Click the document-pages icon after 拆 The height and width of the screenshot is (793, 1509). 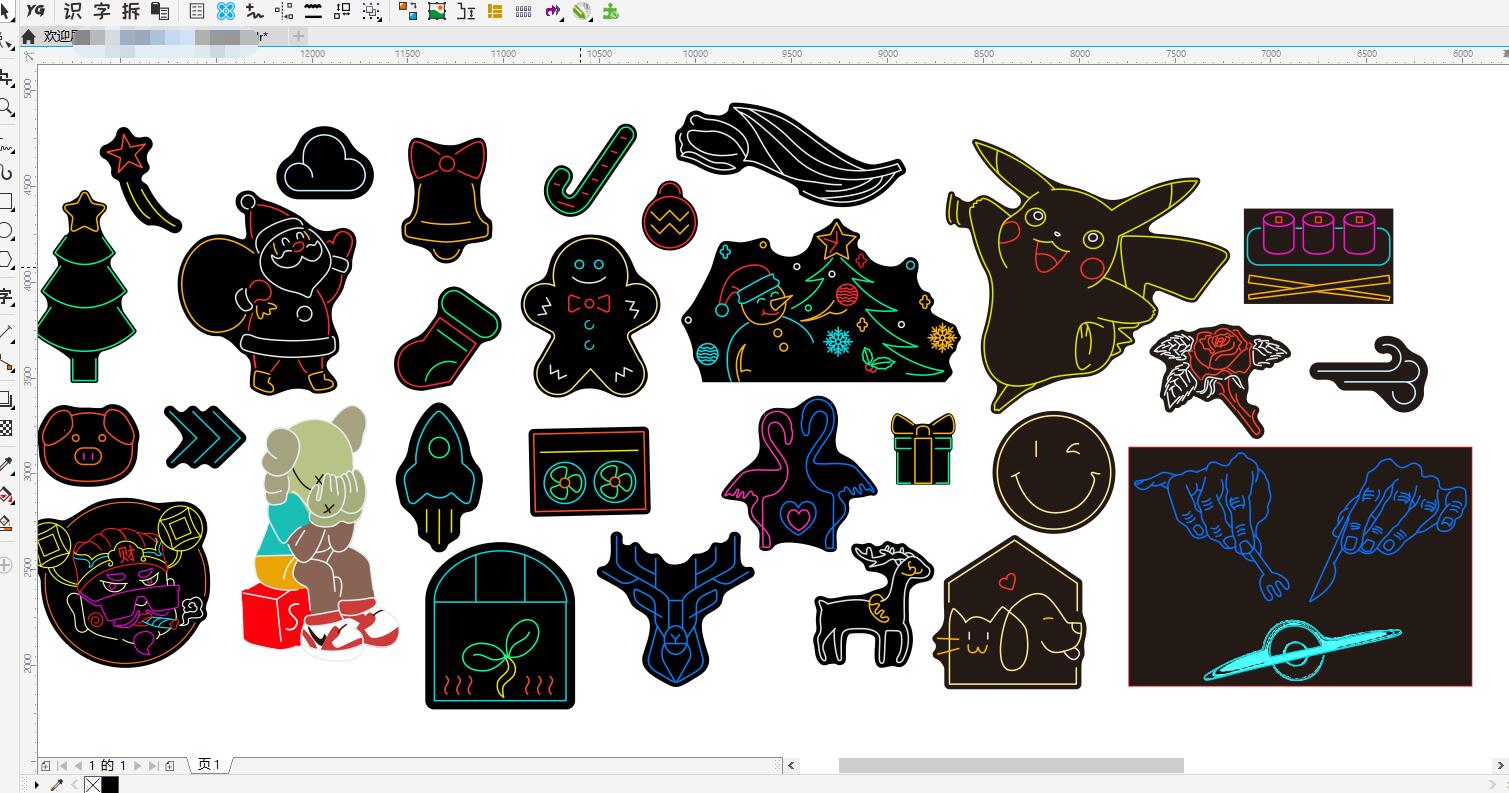coord(159,11)
